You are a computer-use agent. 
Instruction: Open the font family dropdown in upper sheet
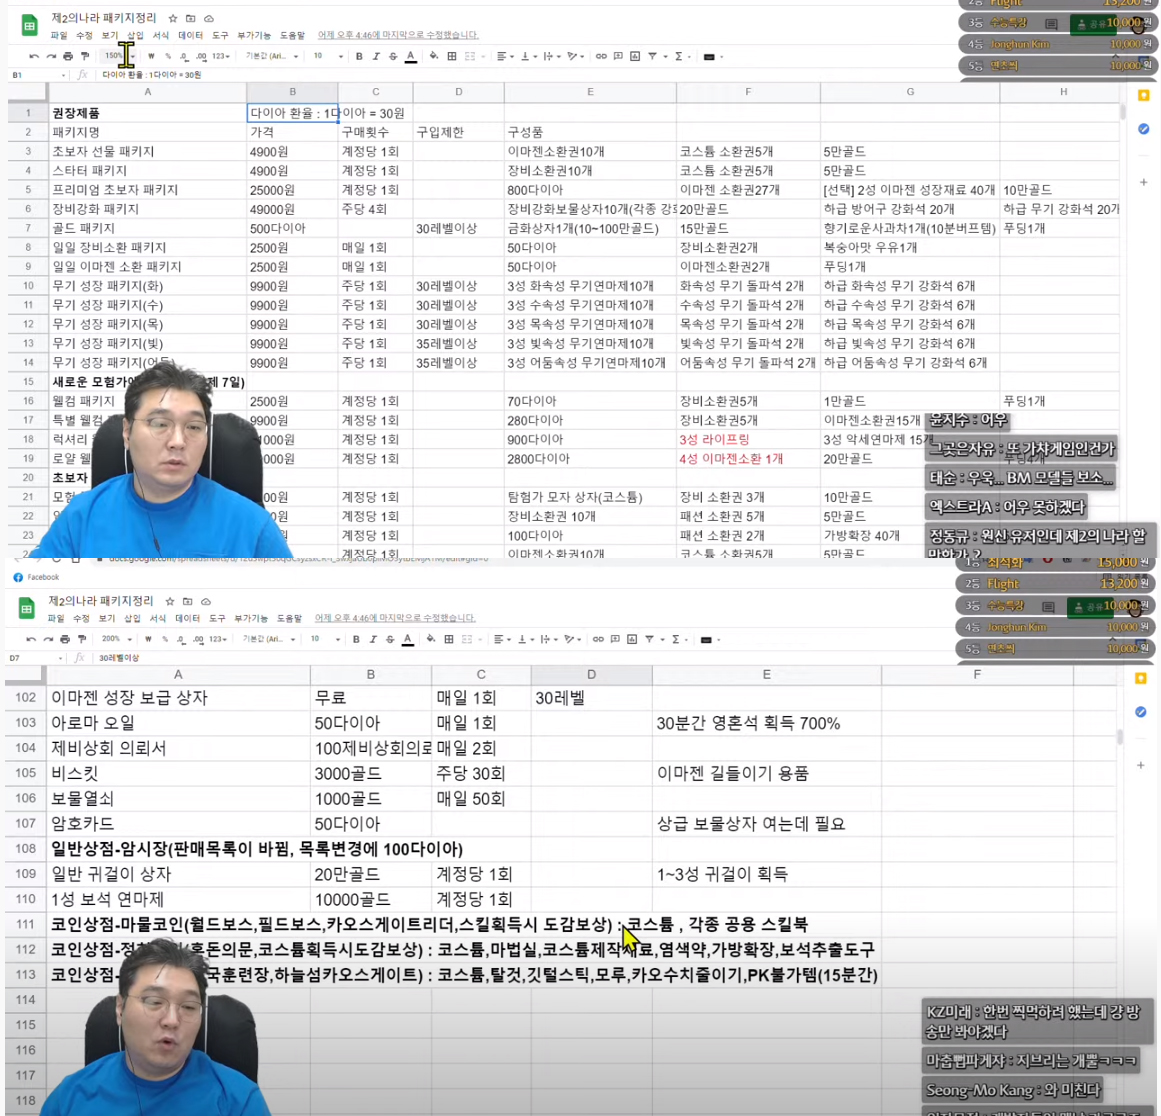coord(272,56)
